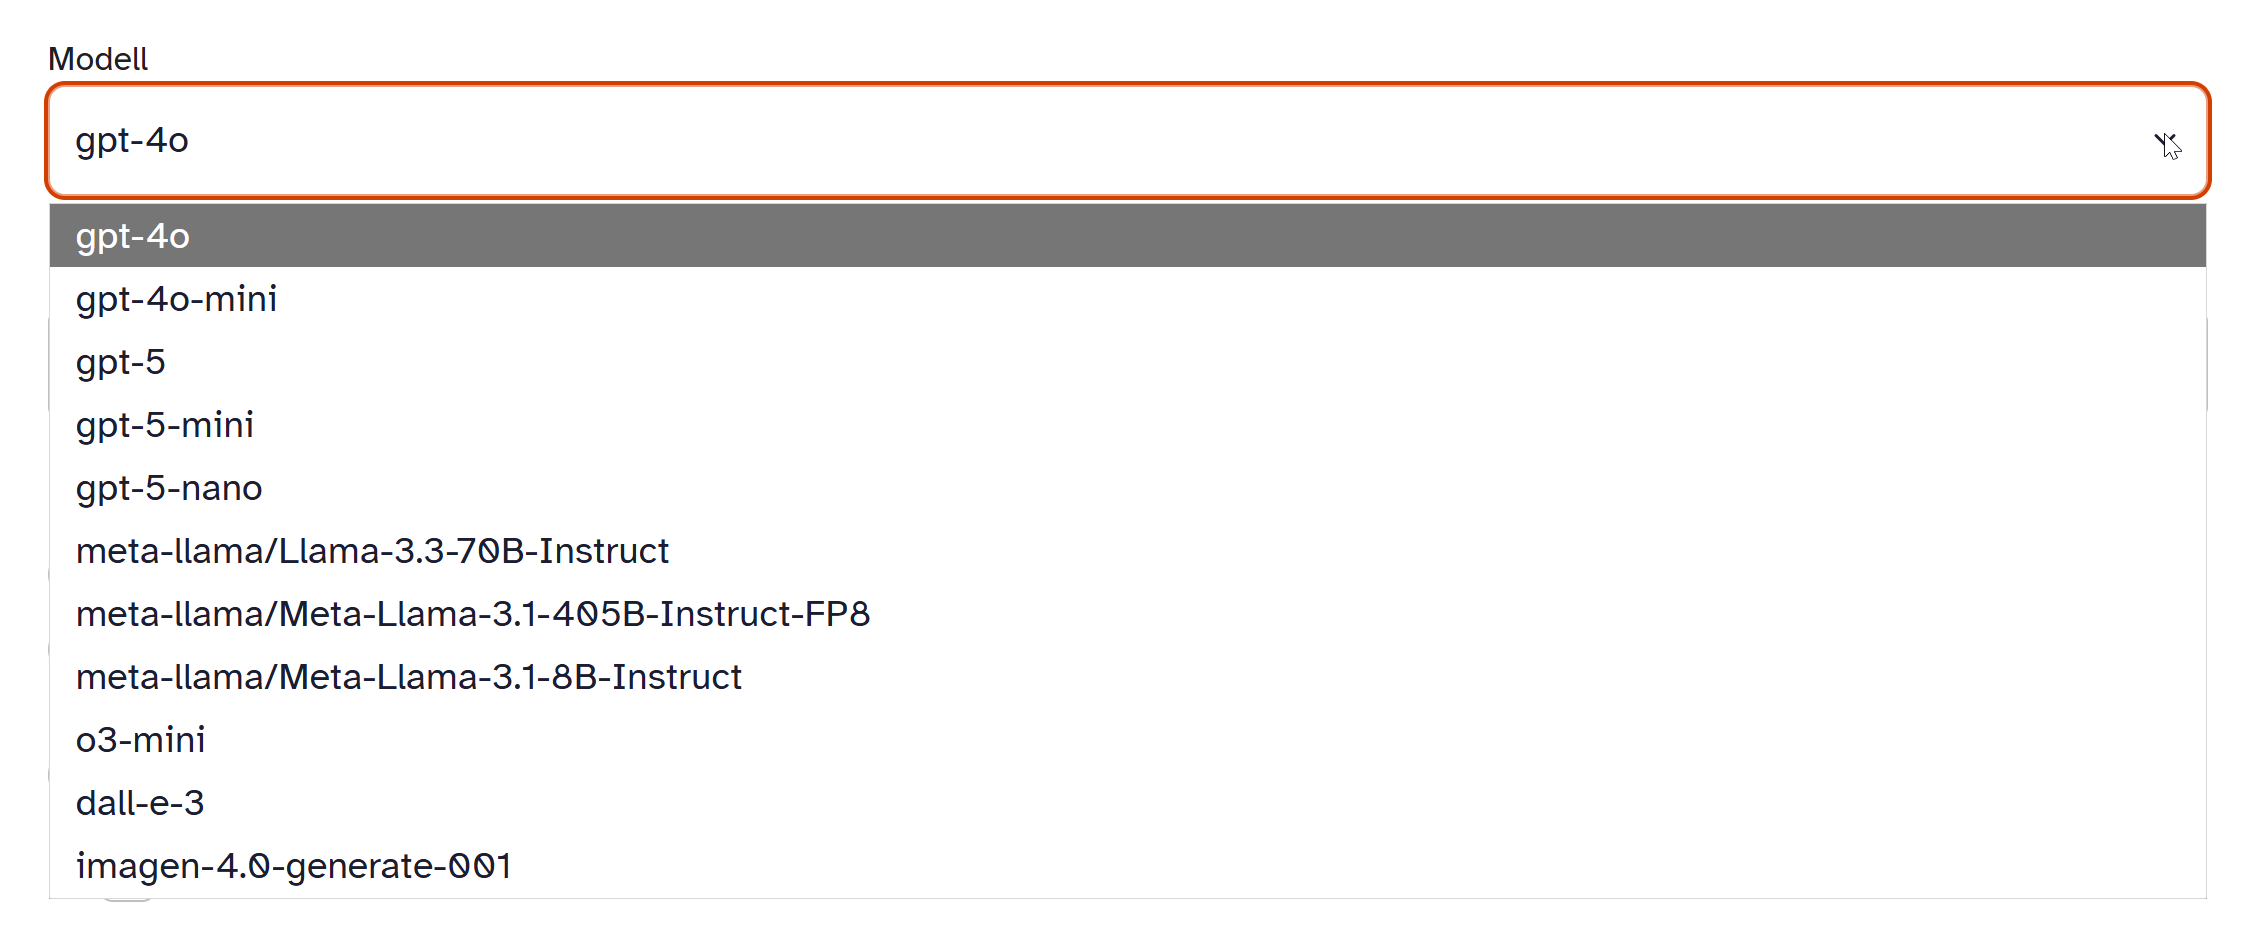Pick meta-llama/Meta-Llama-3.1-8B-Instruct
The width and height of the screenshot is (2252, 943).
coord(409,677)
